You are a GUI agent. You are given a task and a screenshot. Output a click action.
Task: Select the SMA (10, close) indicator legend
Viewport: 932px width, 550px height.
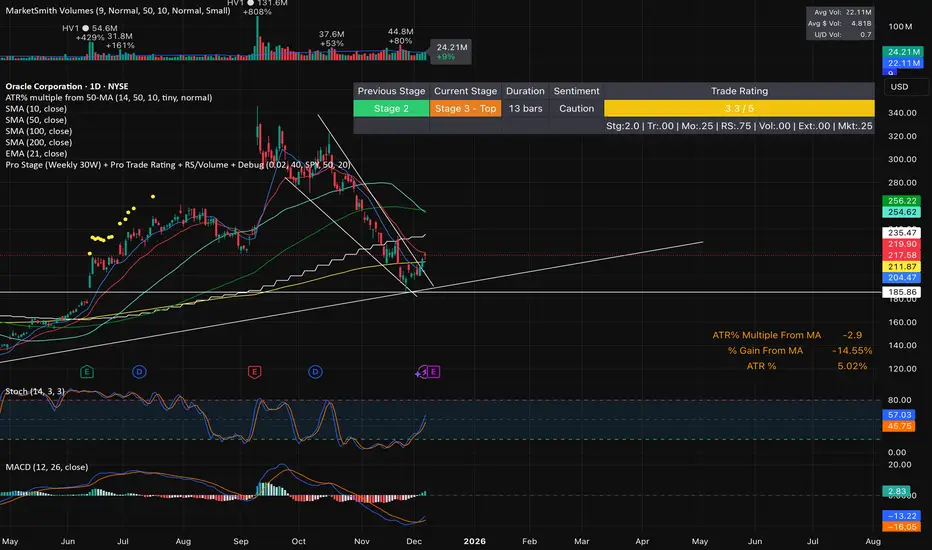(x=36, y=109)
